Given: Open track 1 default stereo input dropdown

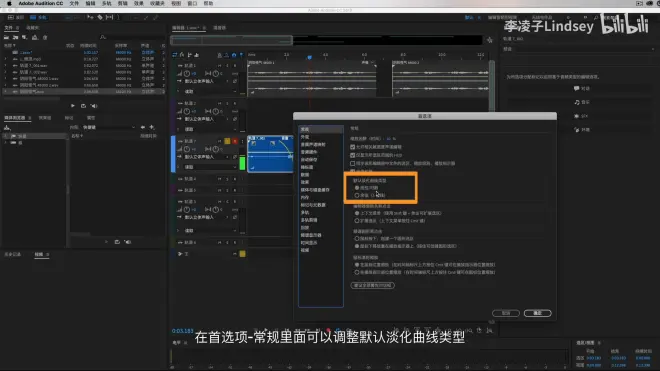Looking at the screenshot, I should coord(207,81).
